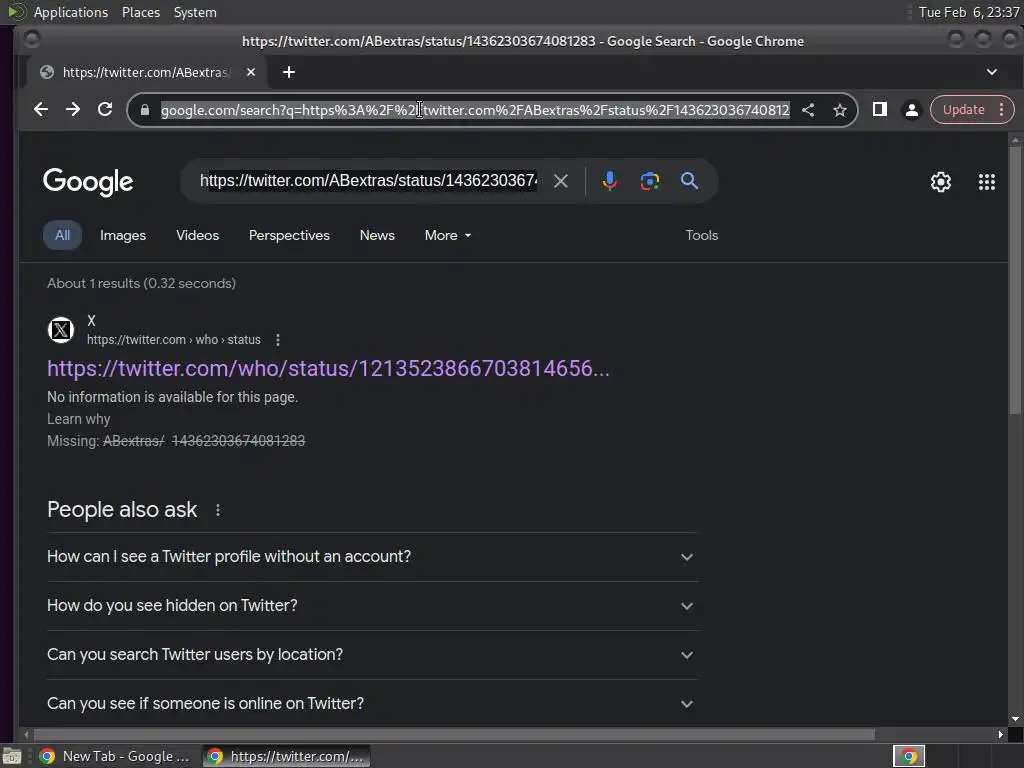Click the Chrome address bar URL
Screen dimensions: 1024x768
[475, 110]
